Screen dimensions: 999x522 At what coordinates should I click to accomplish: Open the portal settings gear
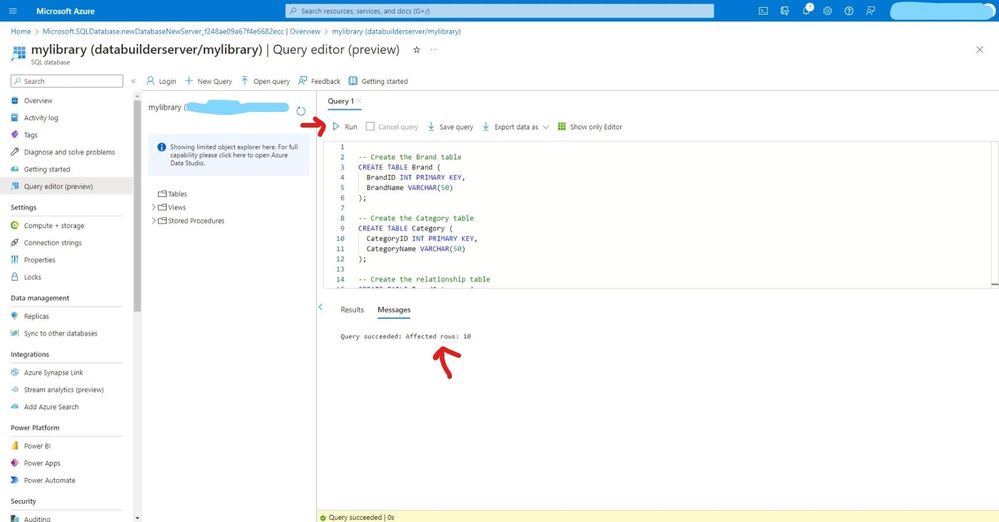[828, 11]
